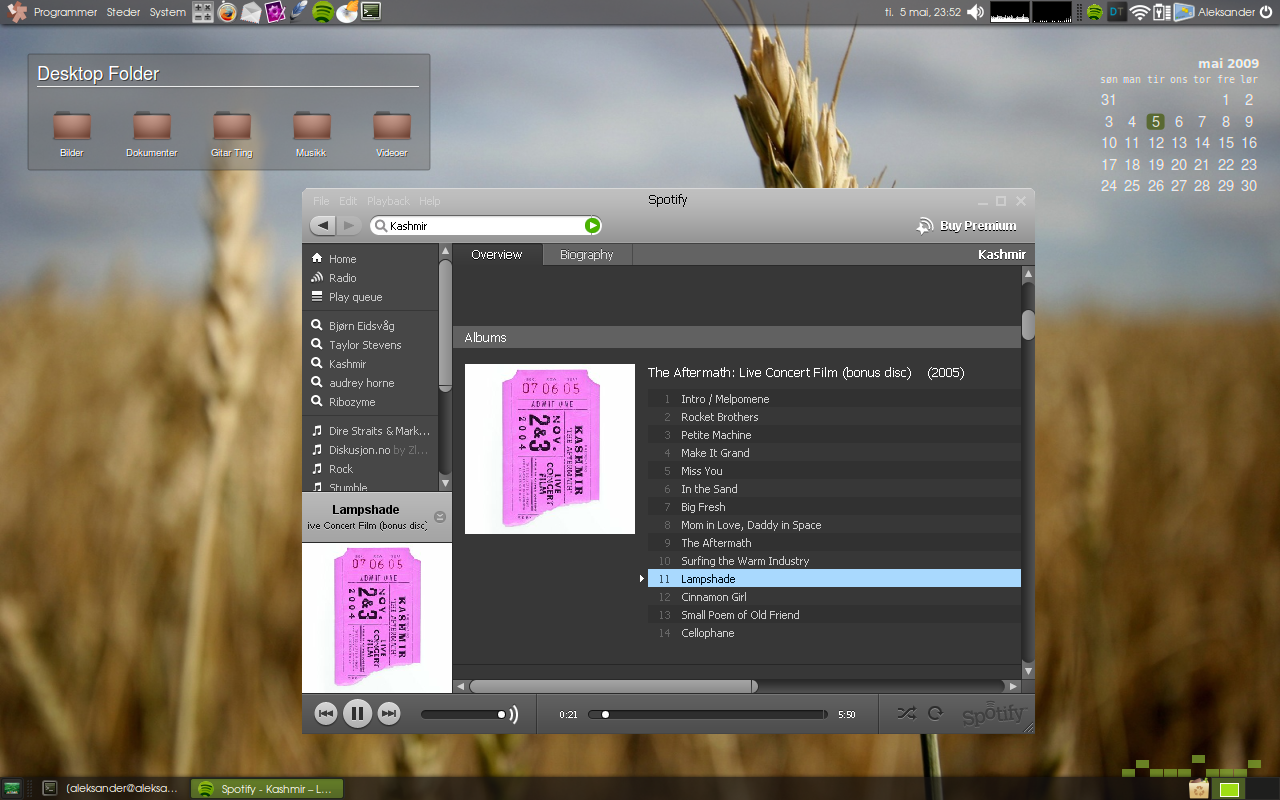The image size is (1280, 800).
Task: Select track Cinnamon Girl
Action: click(834, 597)
